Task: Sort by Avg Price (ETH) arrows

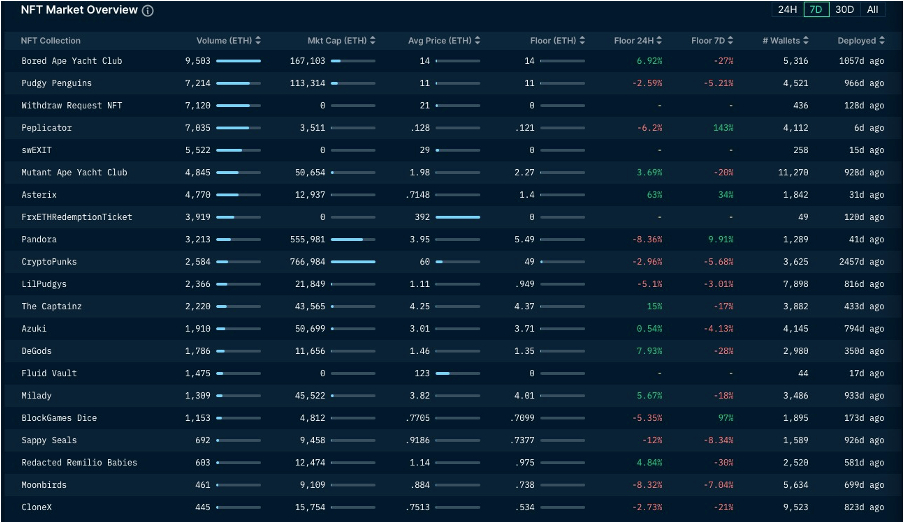Action: coord(478,41)
